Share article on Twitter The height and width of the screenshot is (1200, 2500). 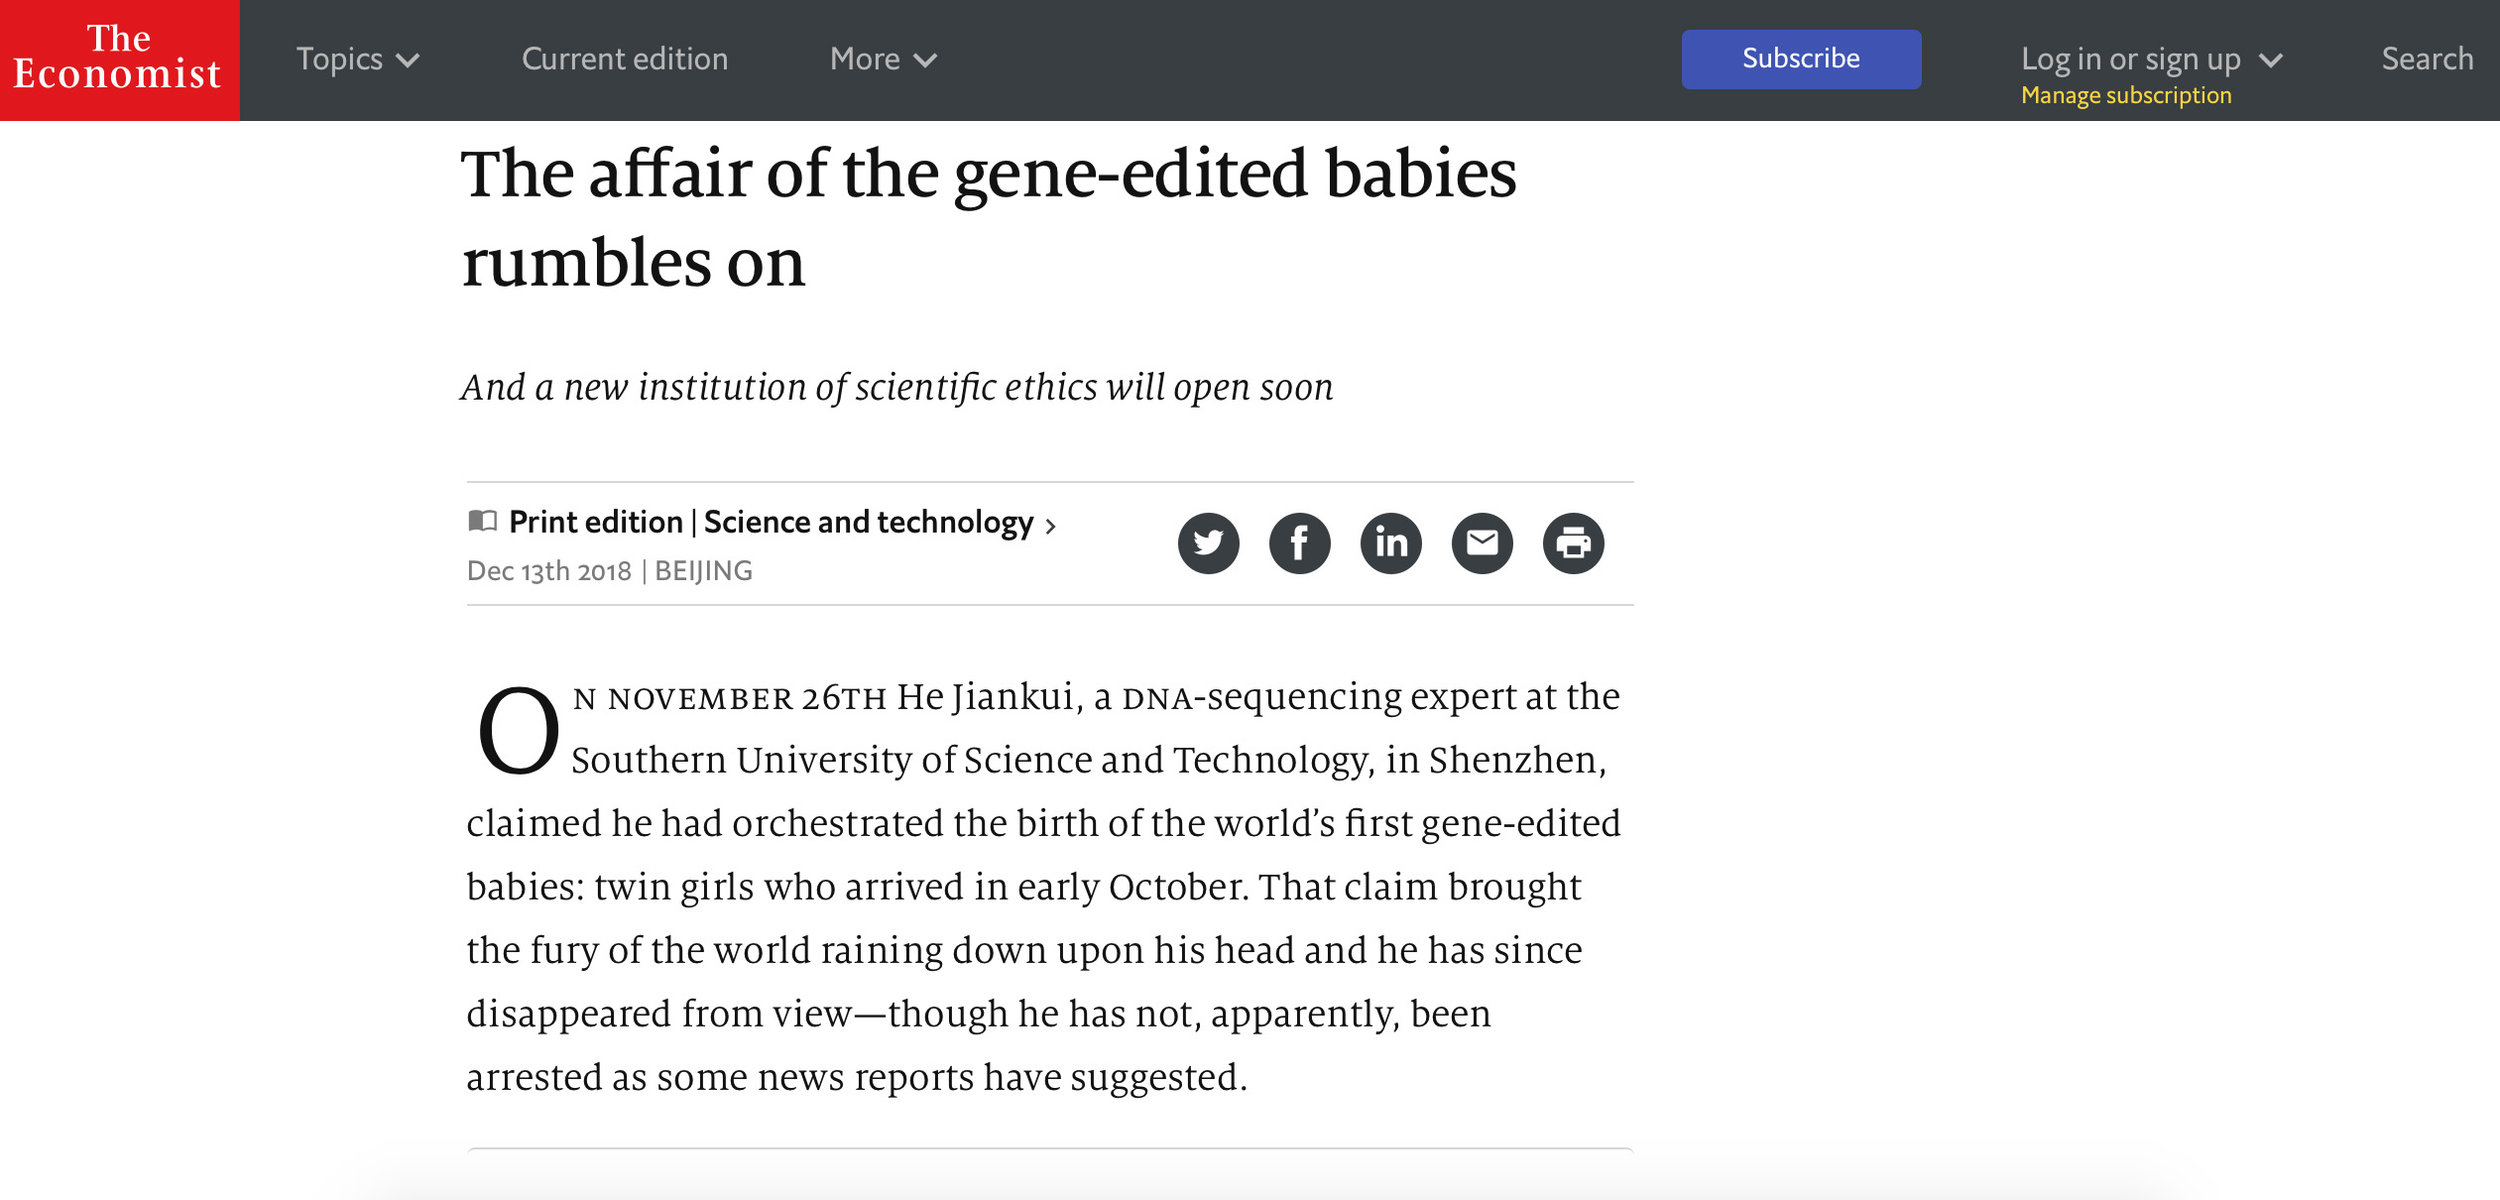(x=1208, y=543)
